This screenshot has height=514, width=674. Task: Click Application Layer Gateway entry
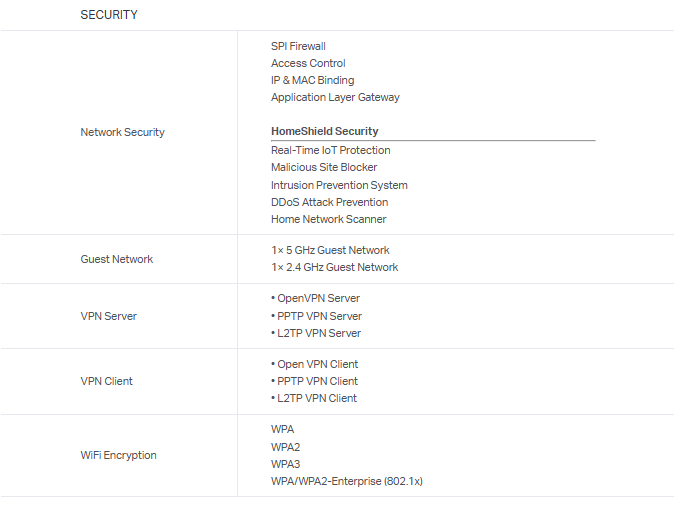pyautogui.click(x=335, y=97)
